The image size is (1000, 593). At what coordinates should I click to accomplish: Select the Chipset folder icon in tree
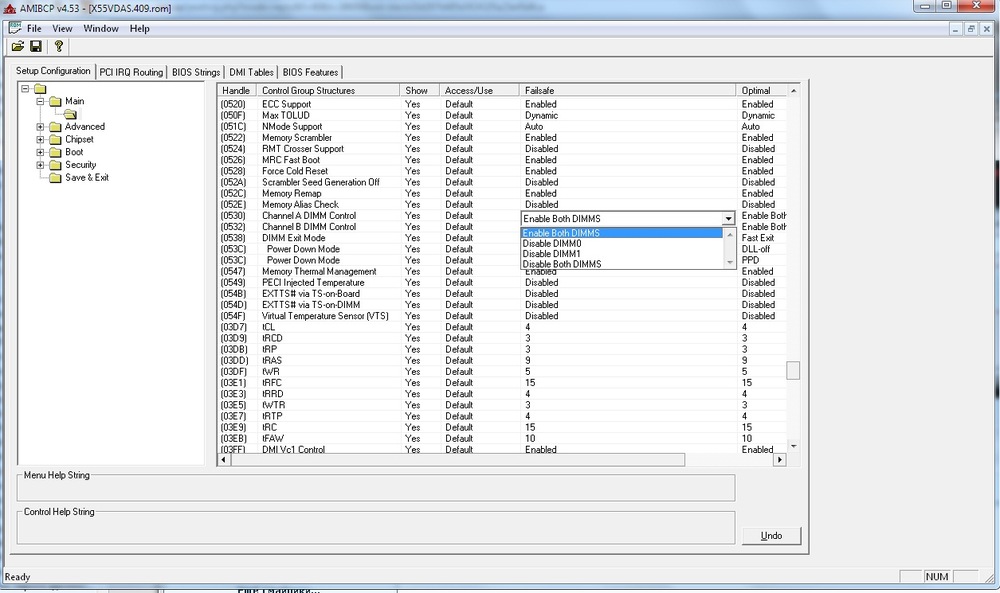coord(55,140)
